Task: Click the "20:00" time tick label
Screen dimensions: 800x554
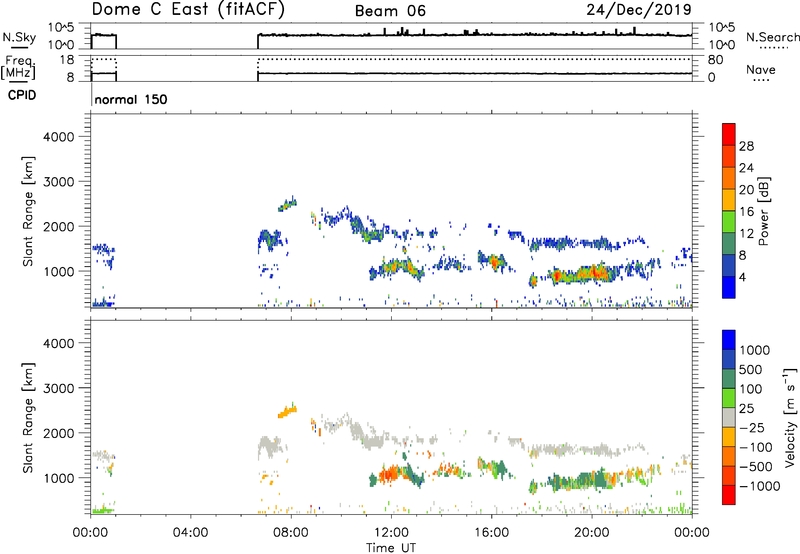Action: point(591,533)
